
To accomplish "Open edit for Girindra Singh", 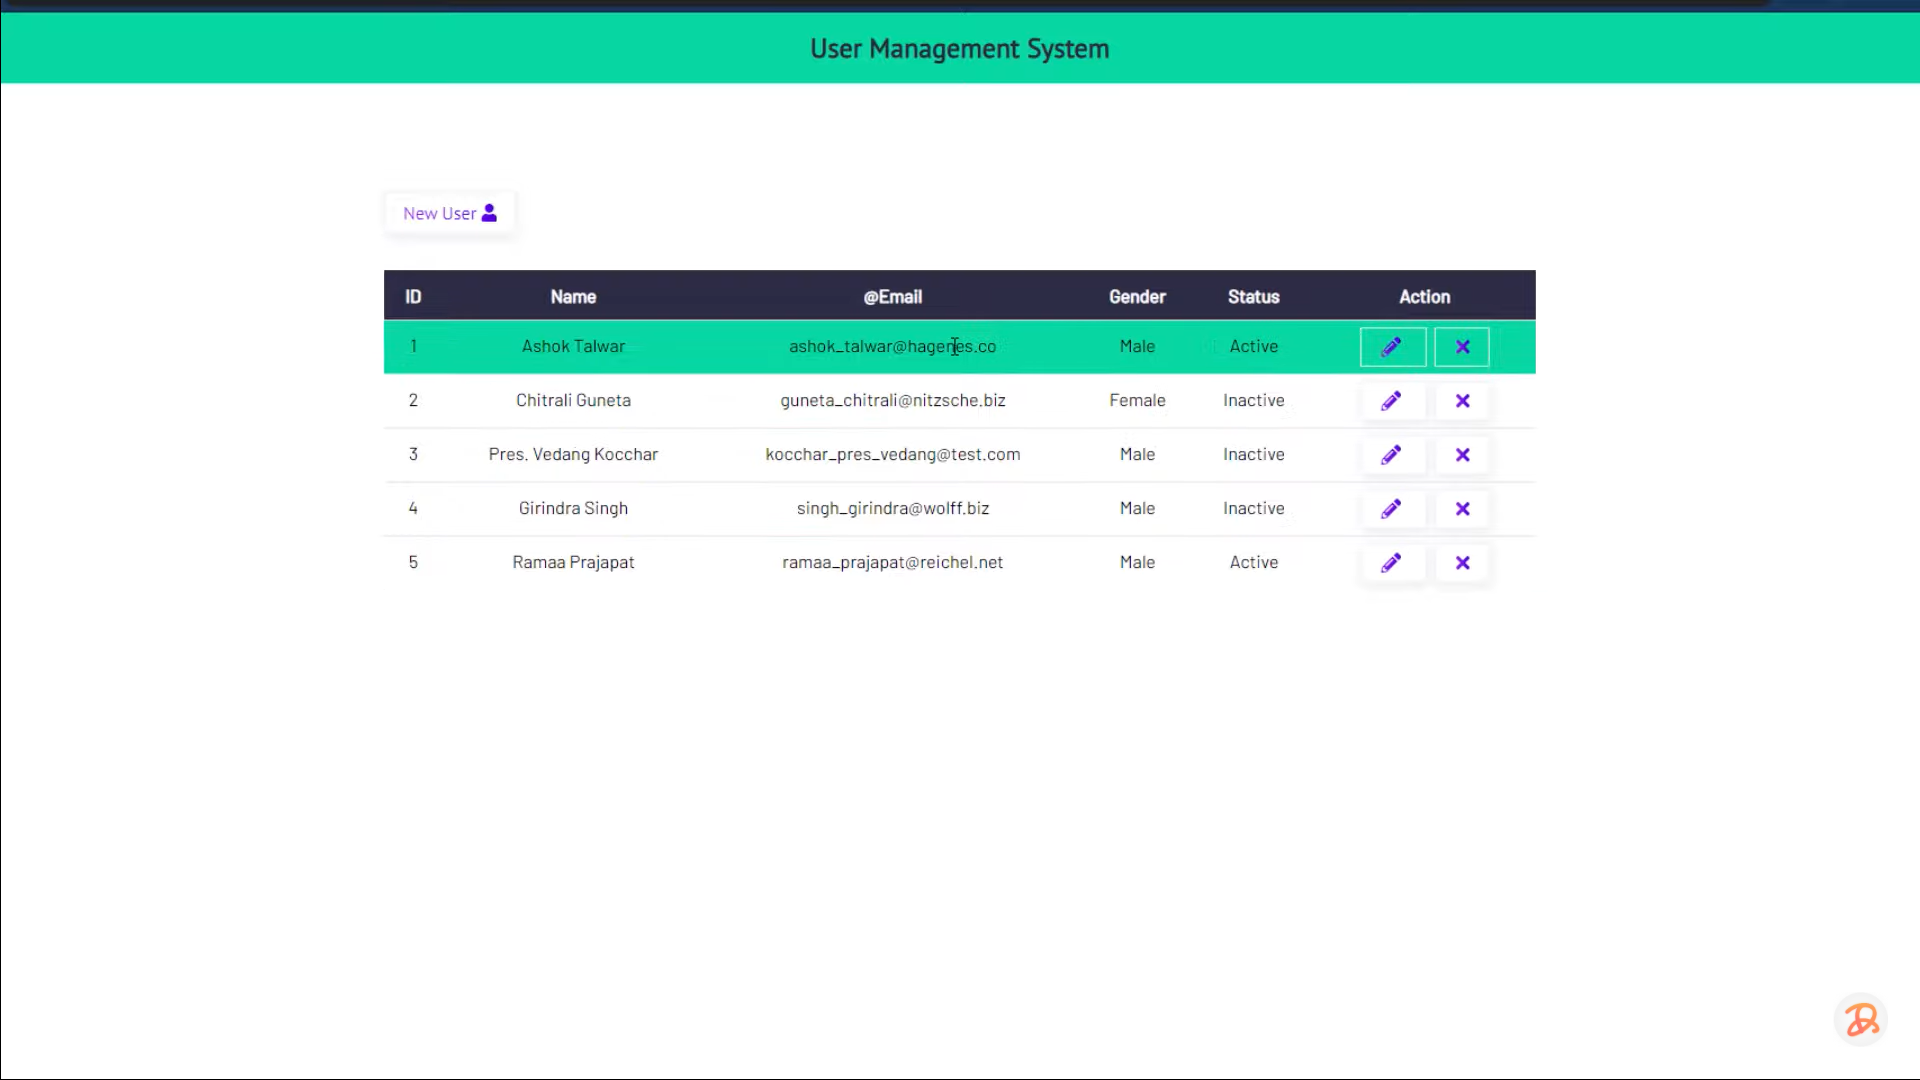I will pos(1392,508).
